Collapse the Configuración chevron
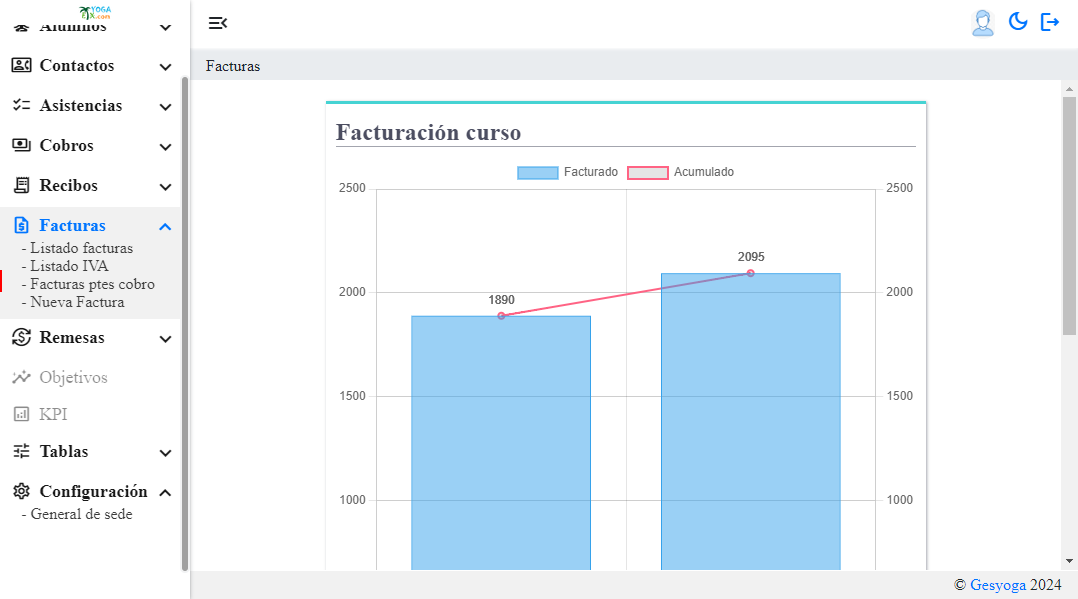This screenshot has height=599, width=1078. (x=165, y=492)
